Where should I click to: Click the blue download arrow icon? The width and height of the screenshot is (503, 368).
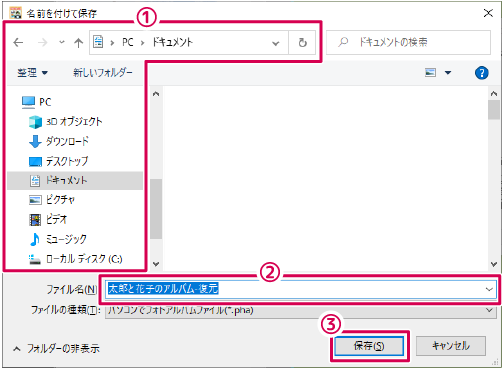click(35, 141)
